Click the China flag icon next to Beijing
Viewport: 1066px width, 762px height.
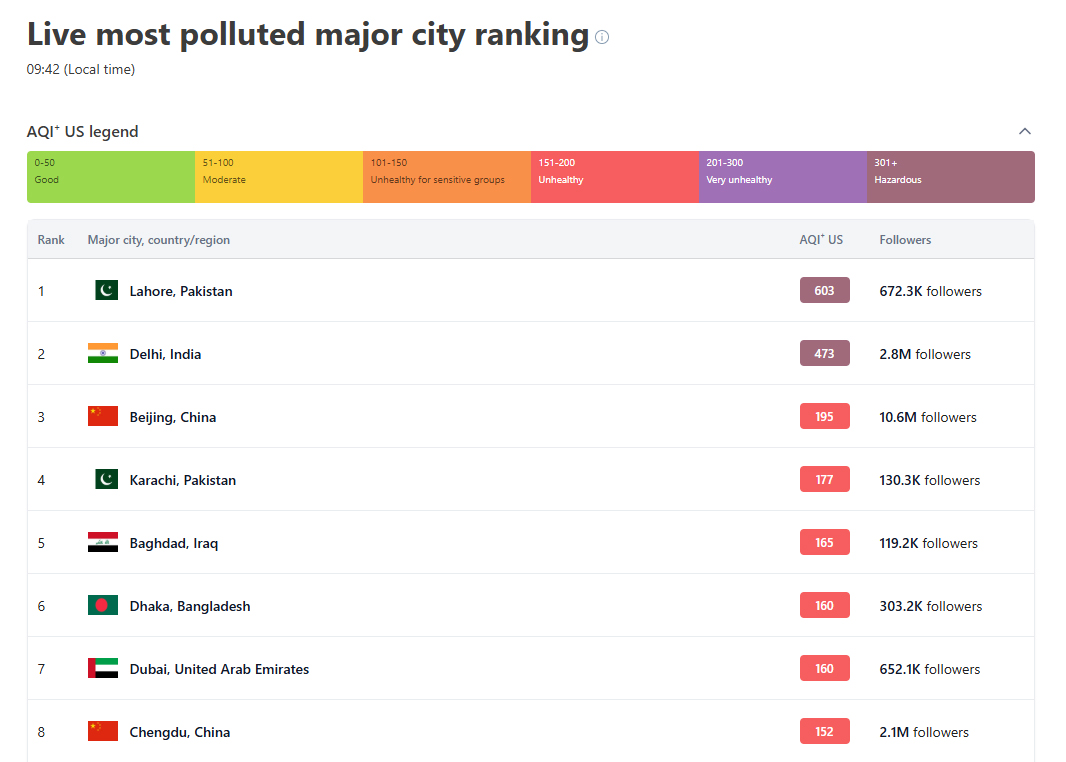click(102, 416)
